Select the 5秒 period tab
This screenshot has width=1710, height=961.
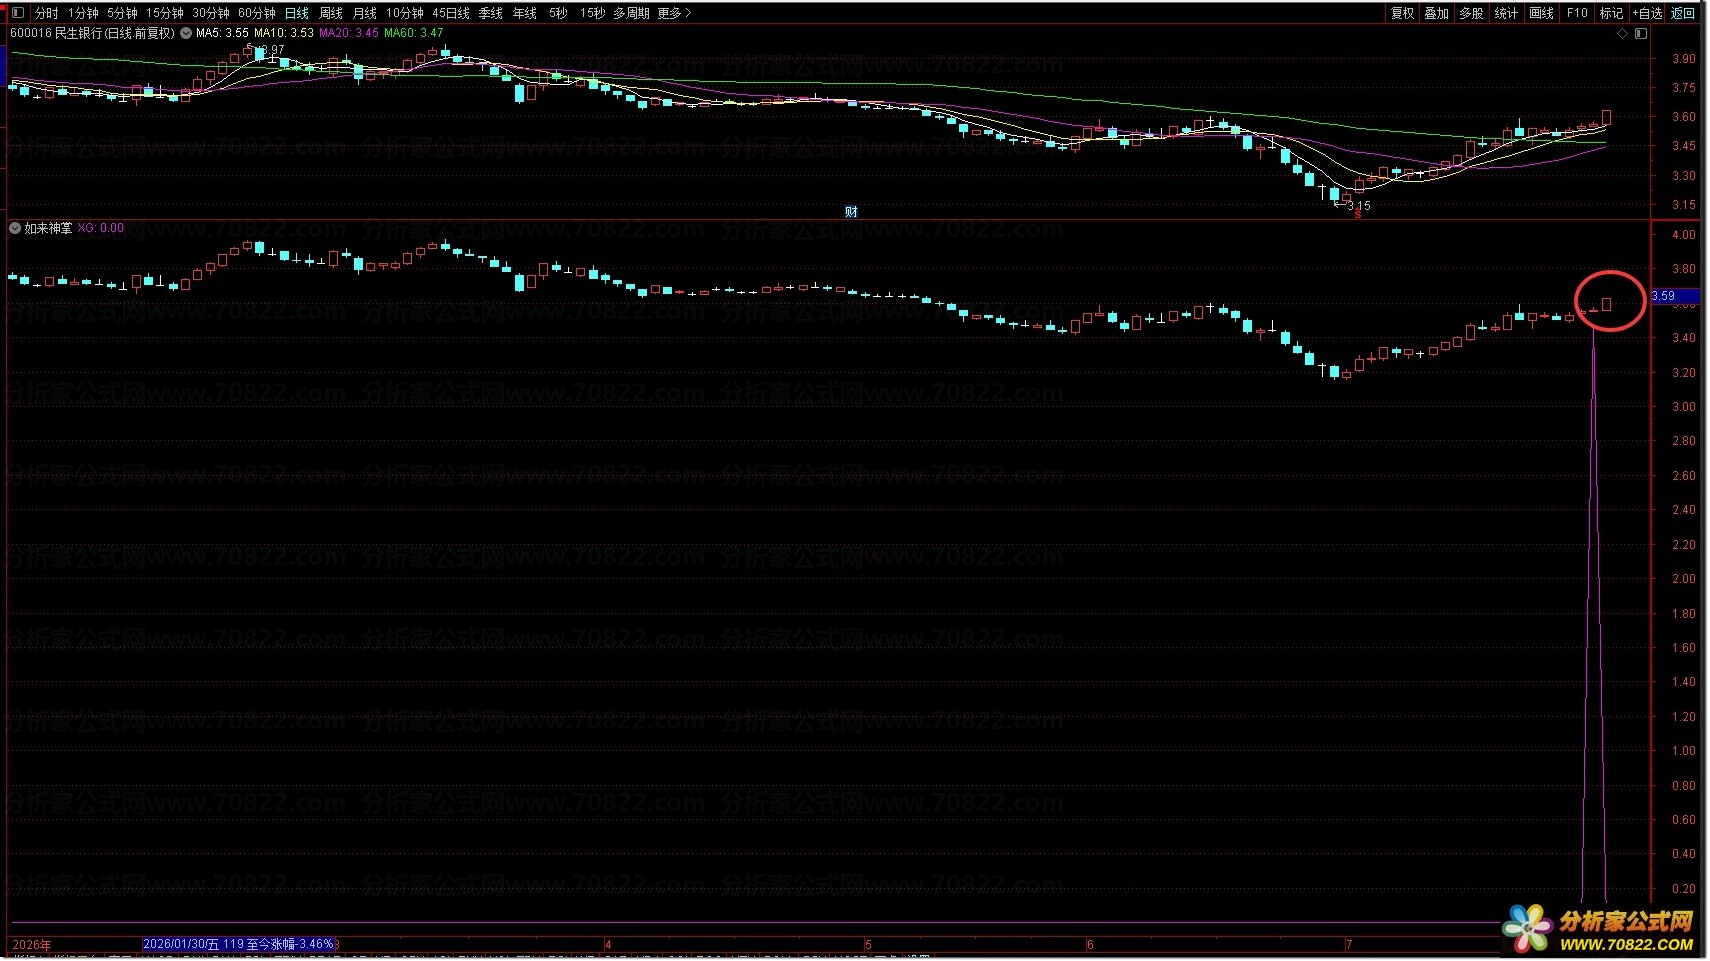pyautogui.click(x=558, y=13)
